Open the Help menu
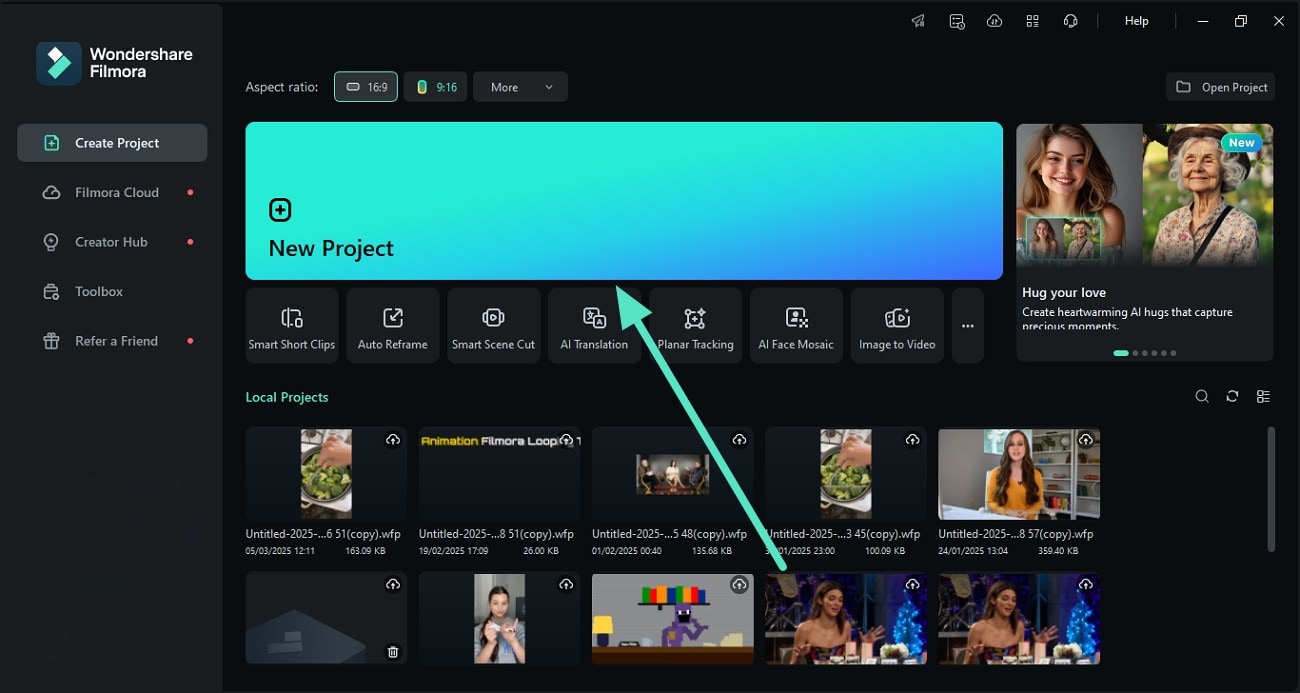Viewport: 1300px width, 693px height. (x=1136, y=21)
